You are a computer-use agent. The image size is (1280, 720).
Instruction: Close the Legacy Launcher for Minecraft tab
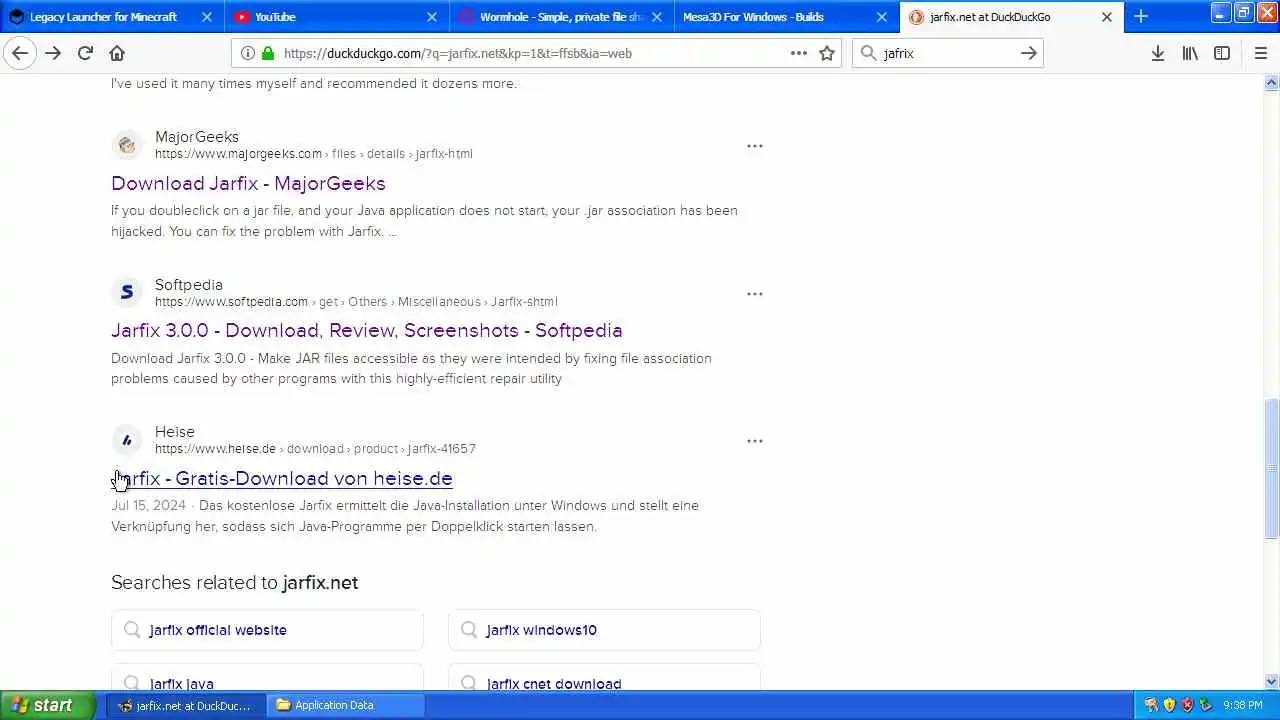[x=207, y=17]
